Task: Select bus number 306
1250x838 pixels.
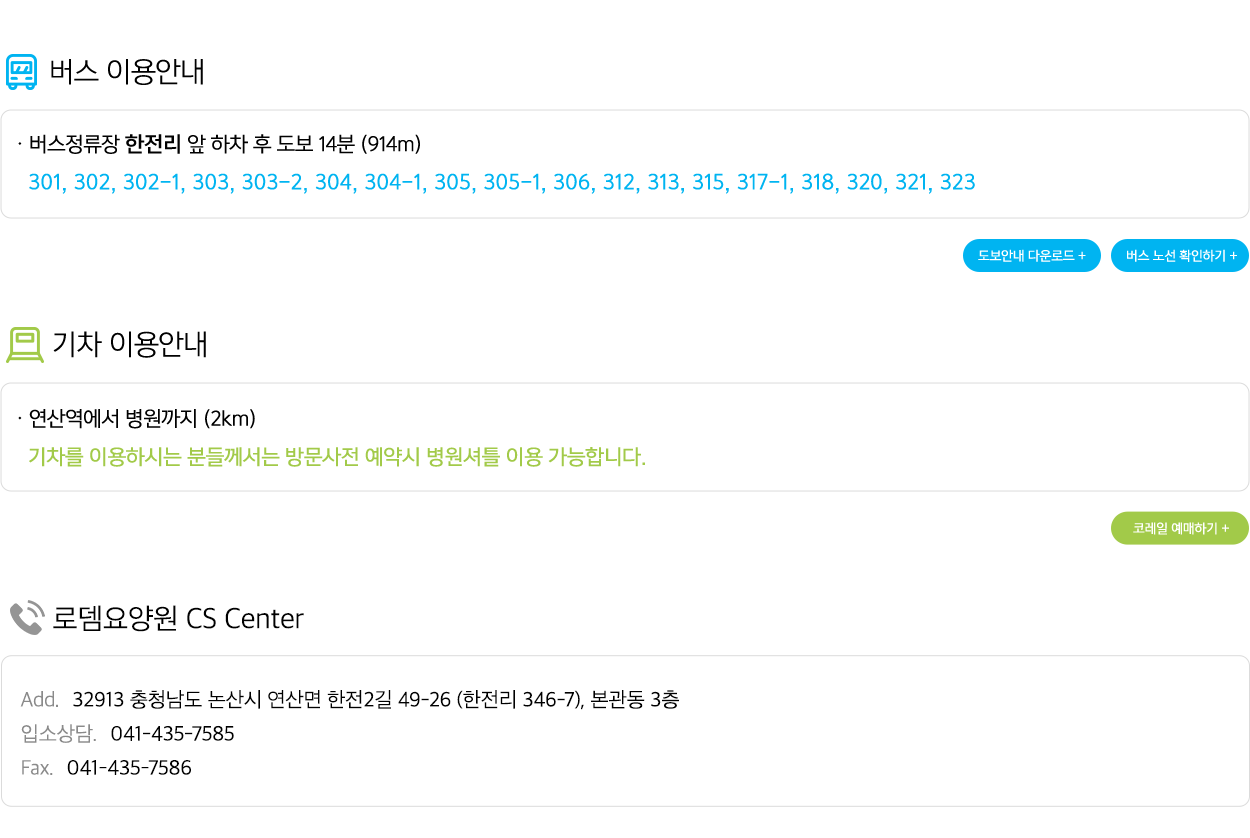Action: pos(572,183)
